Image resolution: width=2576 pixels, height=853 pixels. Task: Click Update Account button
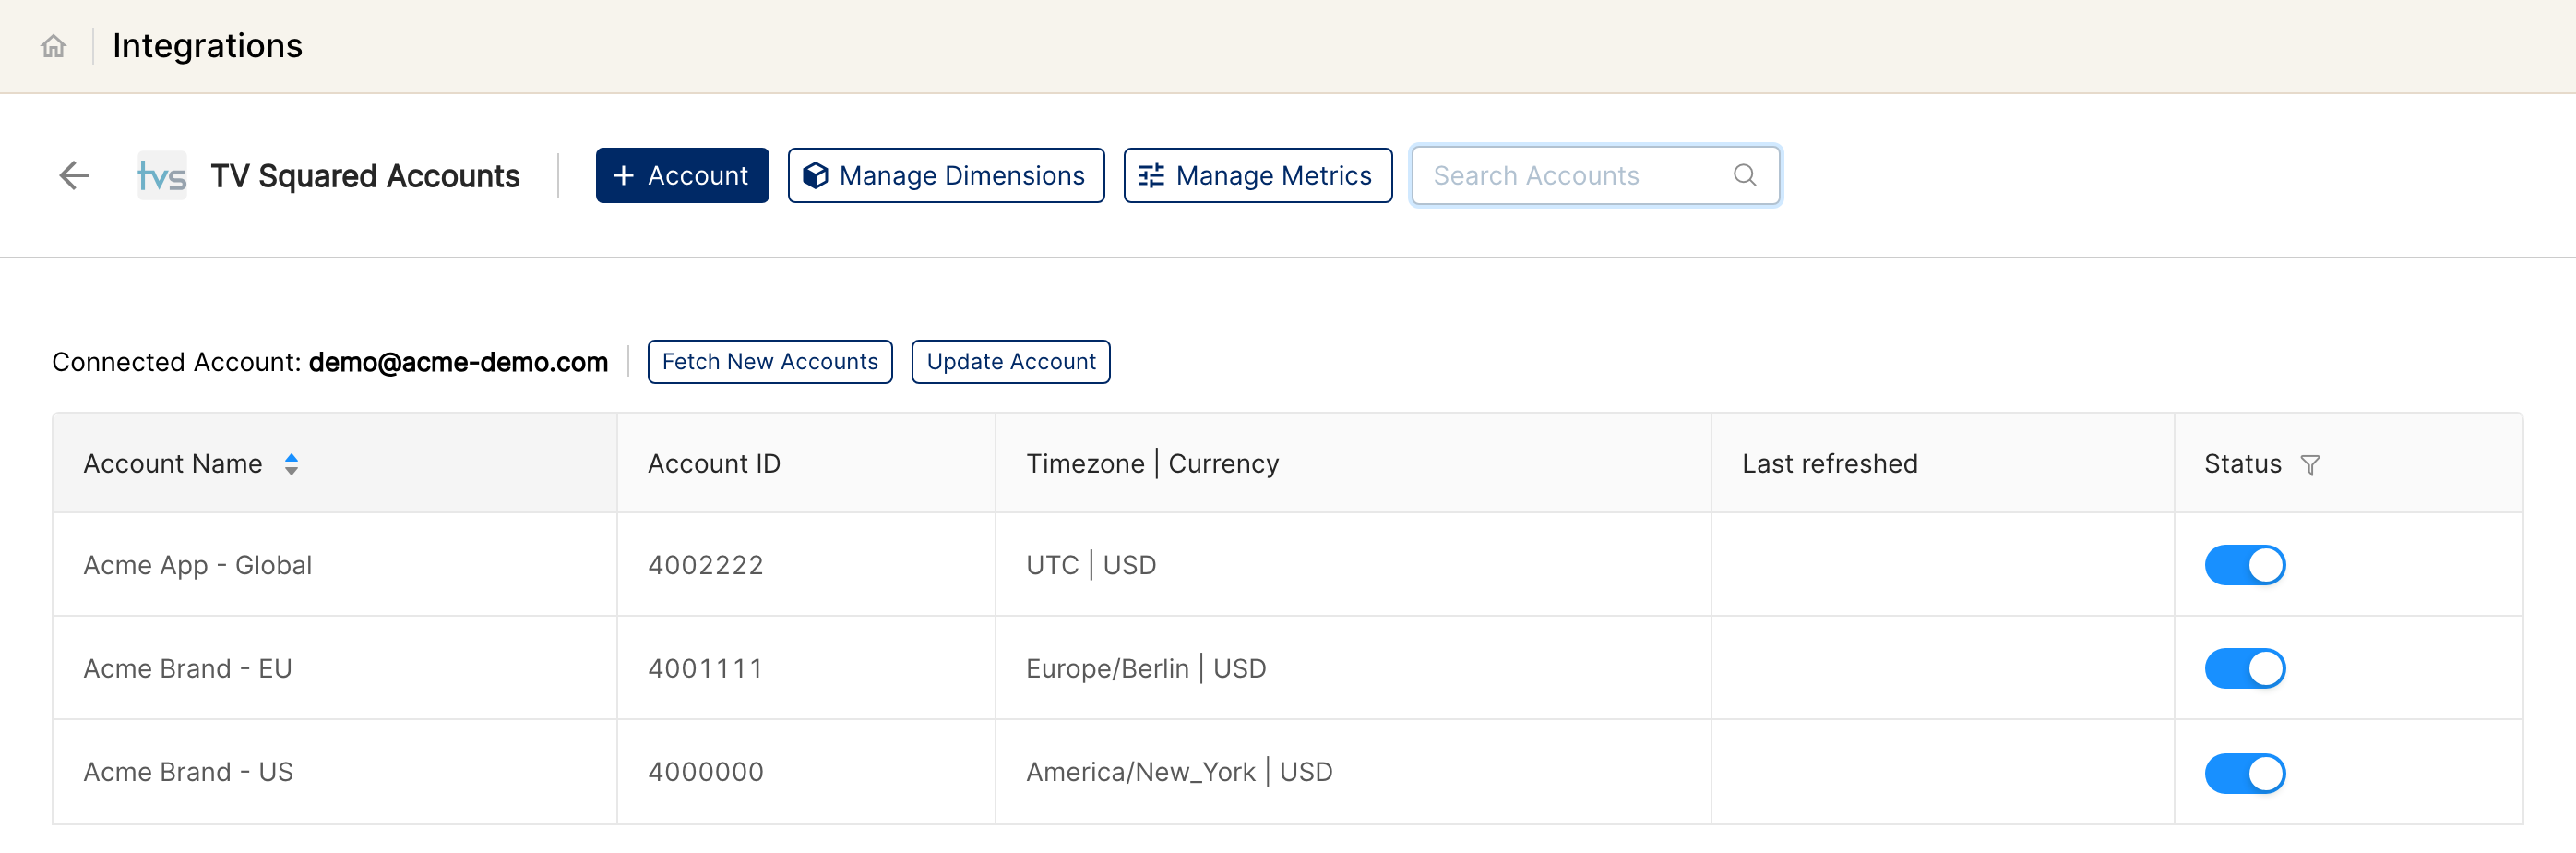click(x=1011, y=362)
